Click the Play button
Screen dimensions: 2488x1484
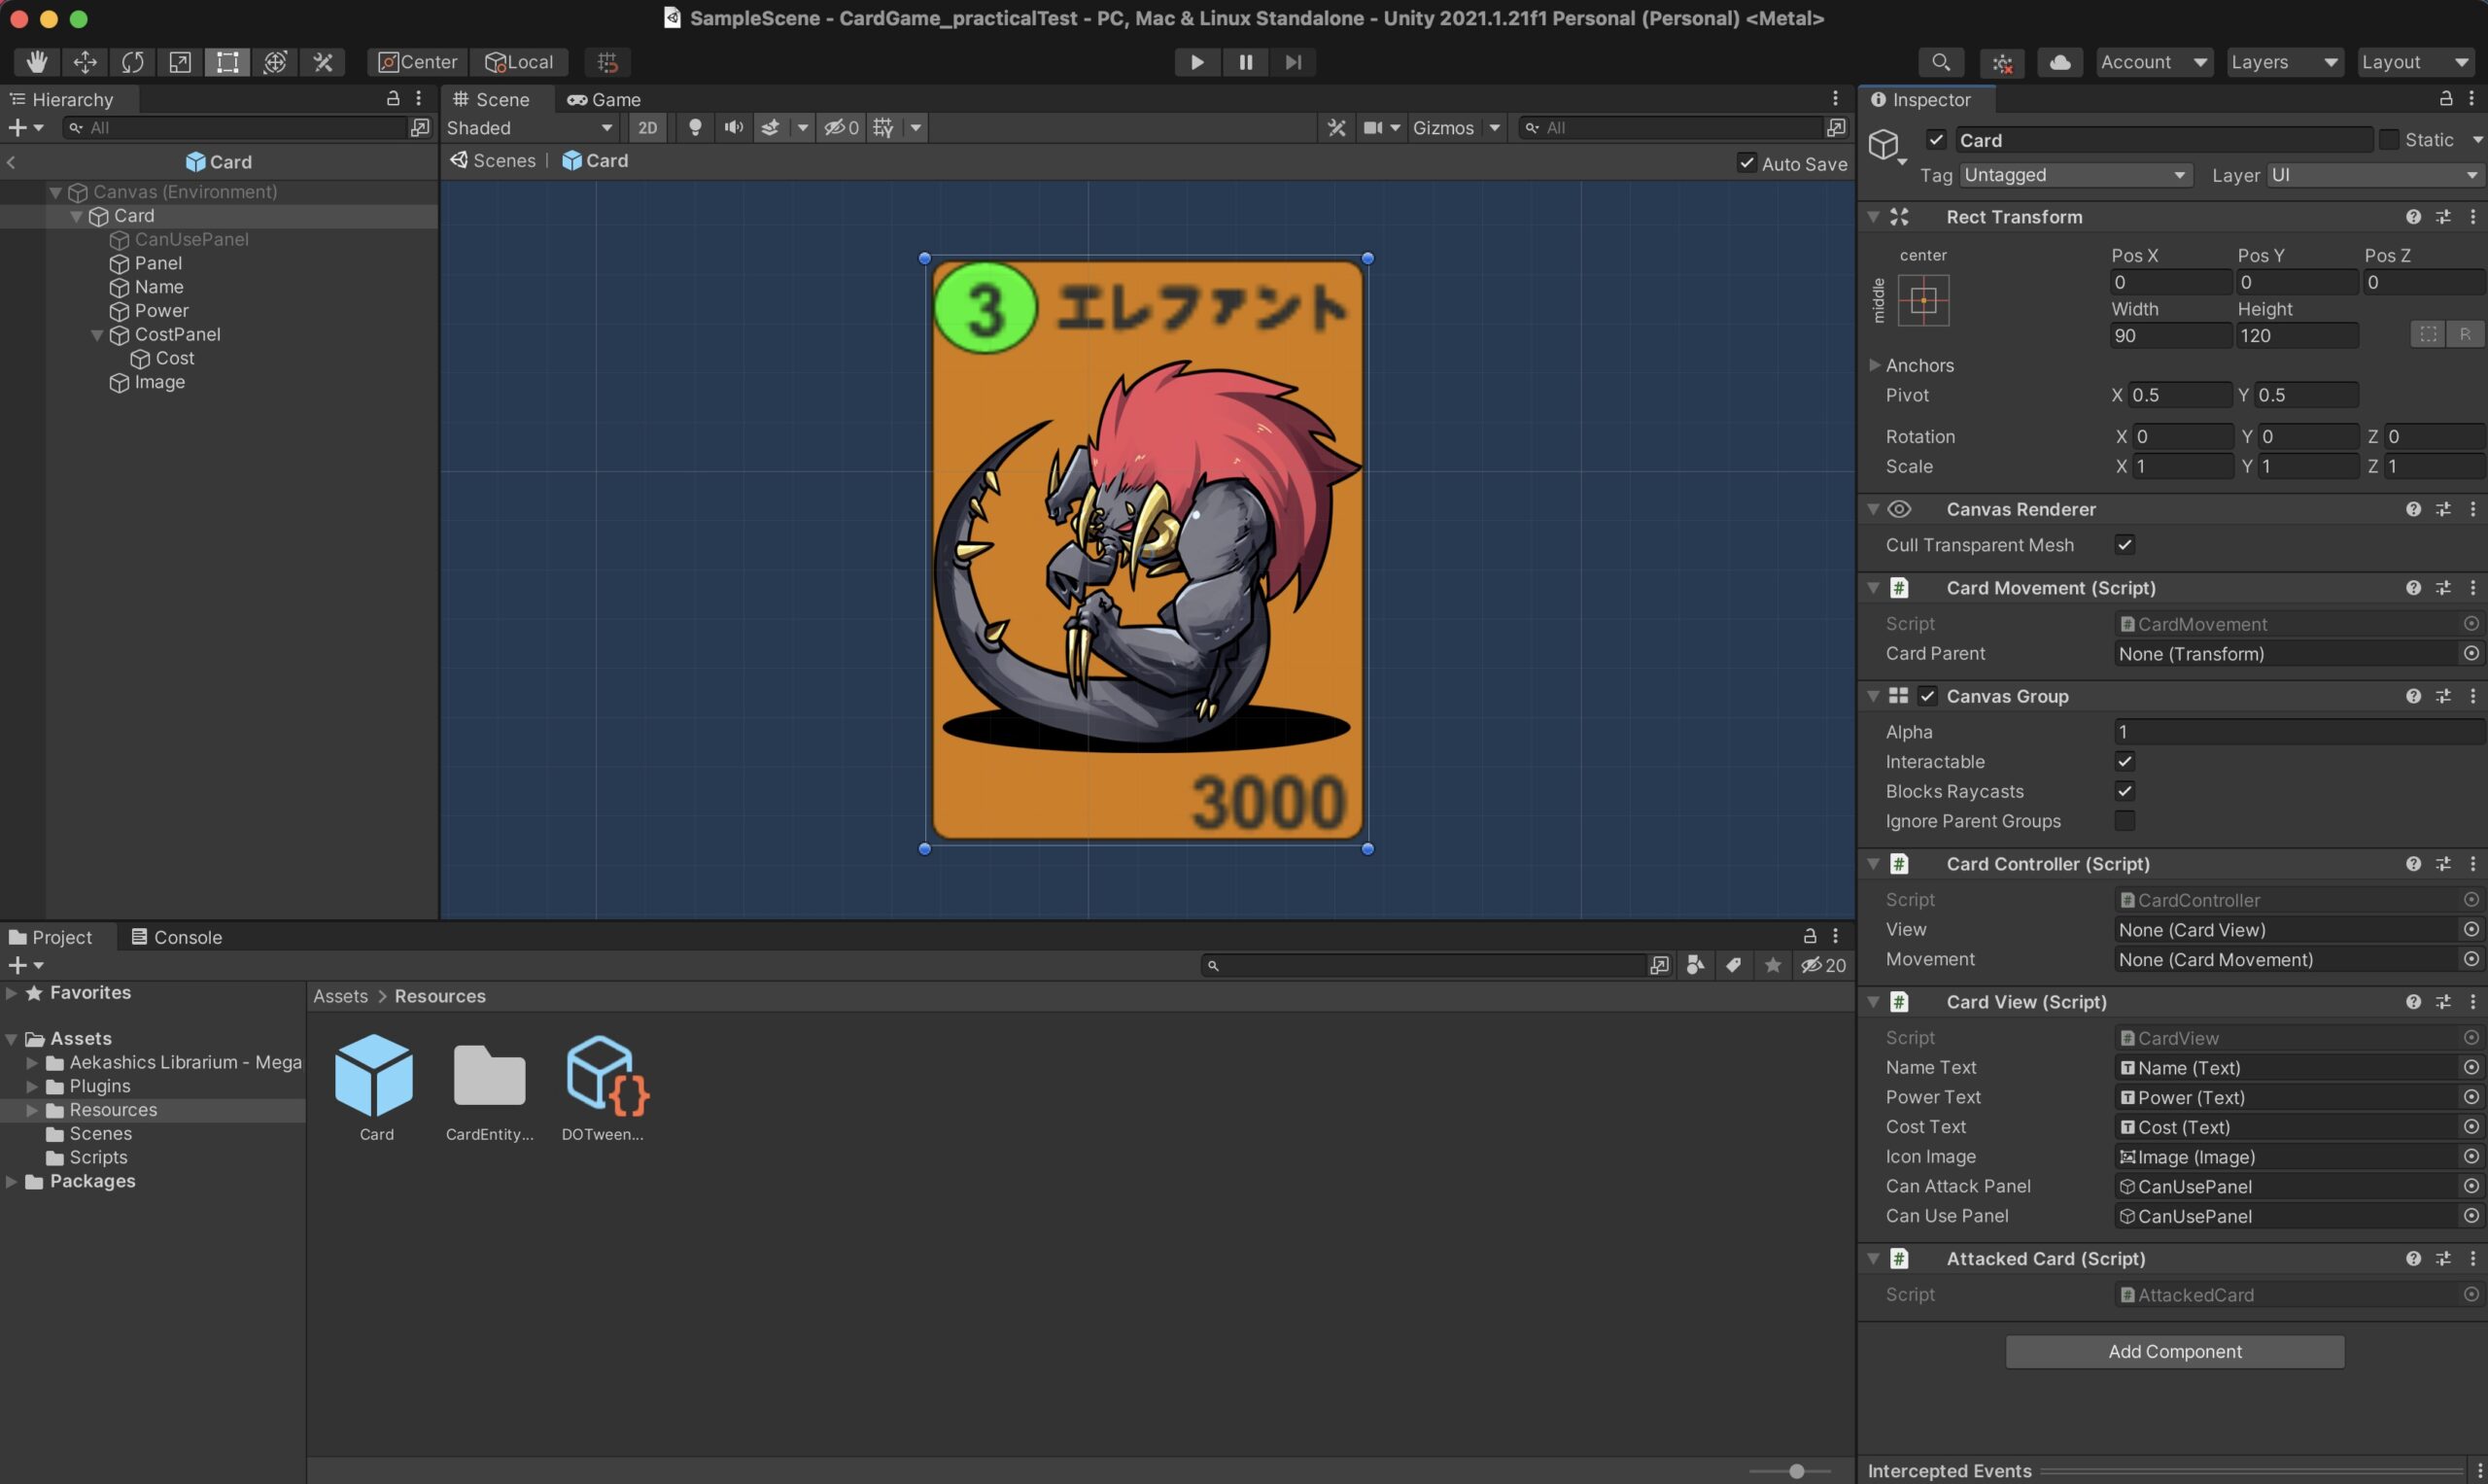click(x=1197, y=62)
